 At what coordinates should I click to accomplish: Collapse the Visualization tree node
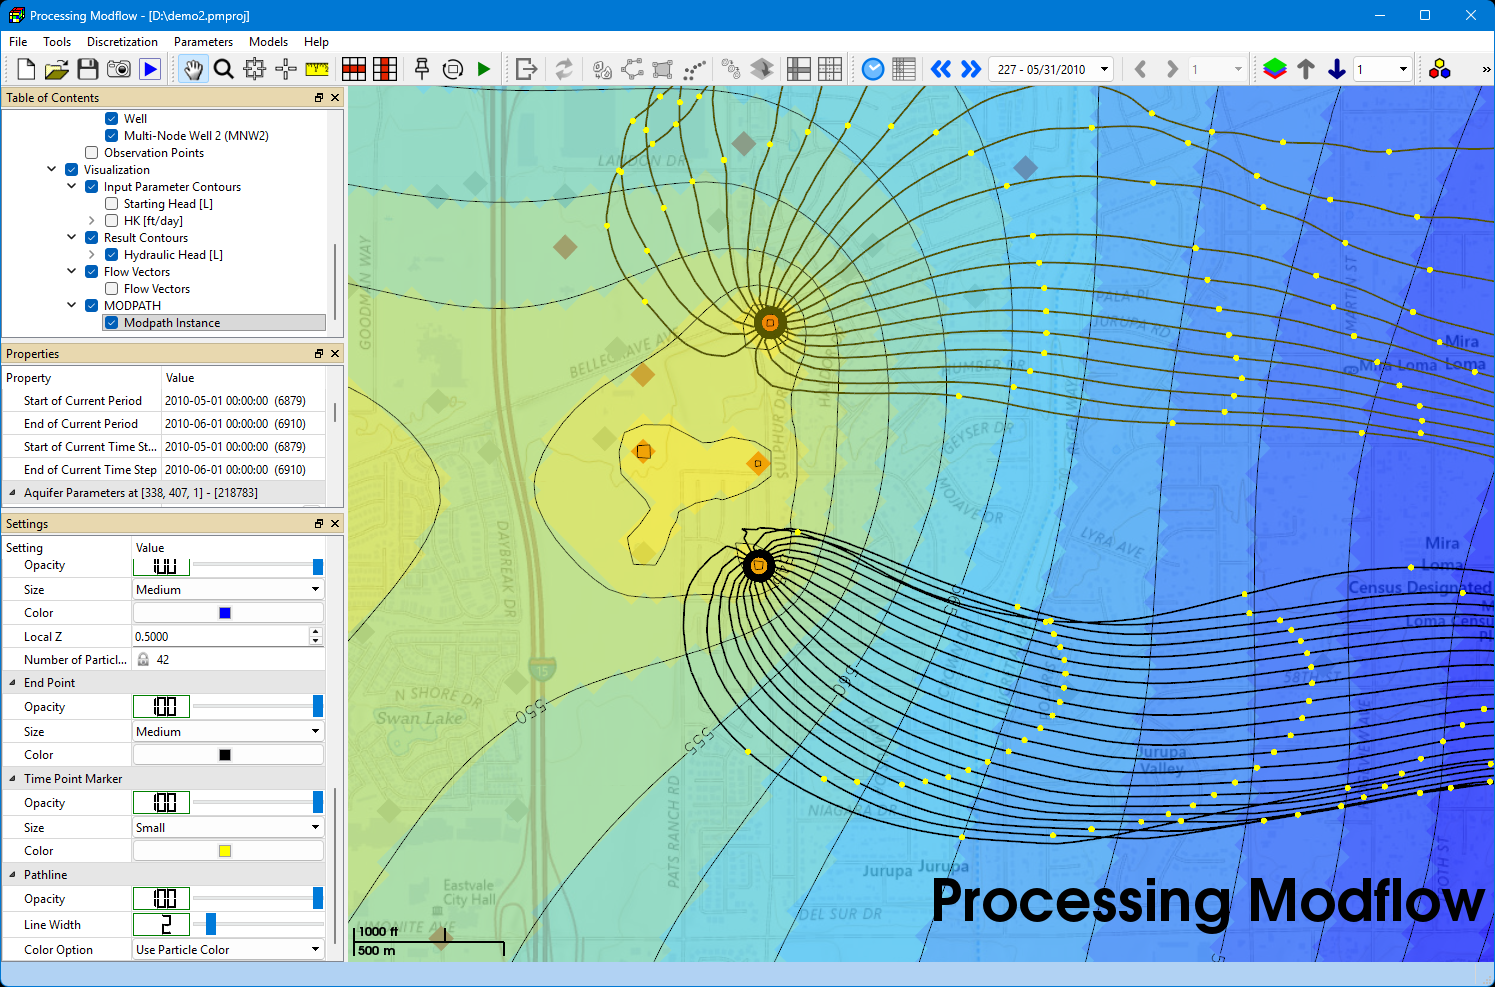point(52,170)
